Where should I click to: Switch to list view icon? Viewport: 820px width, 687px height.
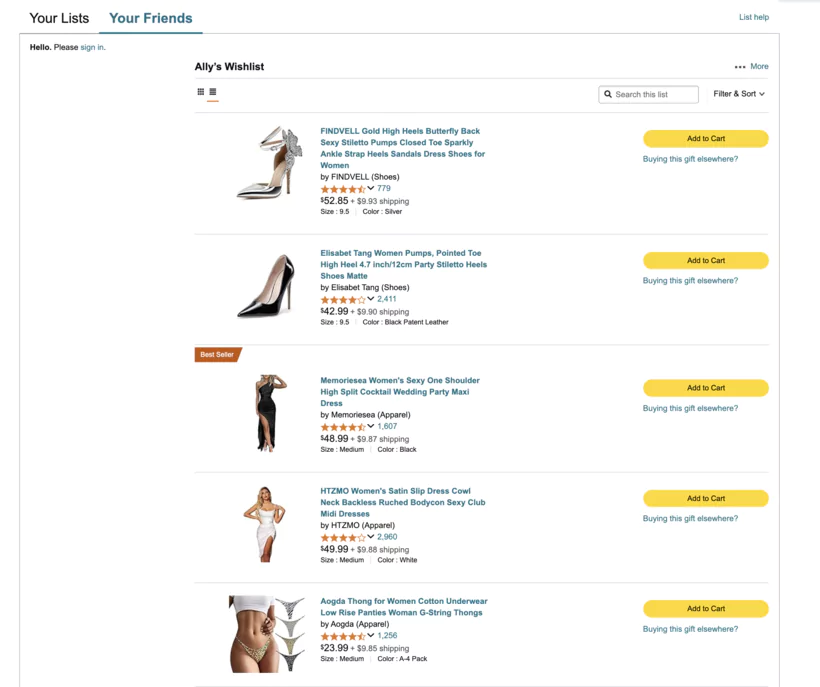(x=213, y=92)
